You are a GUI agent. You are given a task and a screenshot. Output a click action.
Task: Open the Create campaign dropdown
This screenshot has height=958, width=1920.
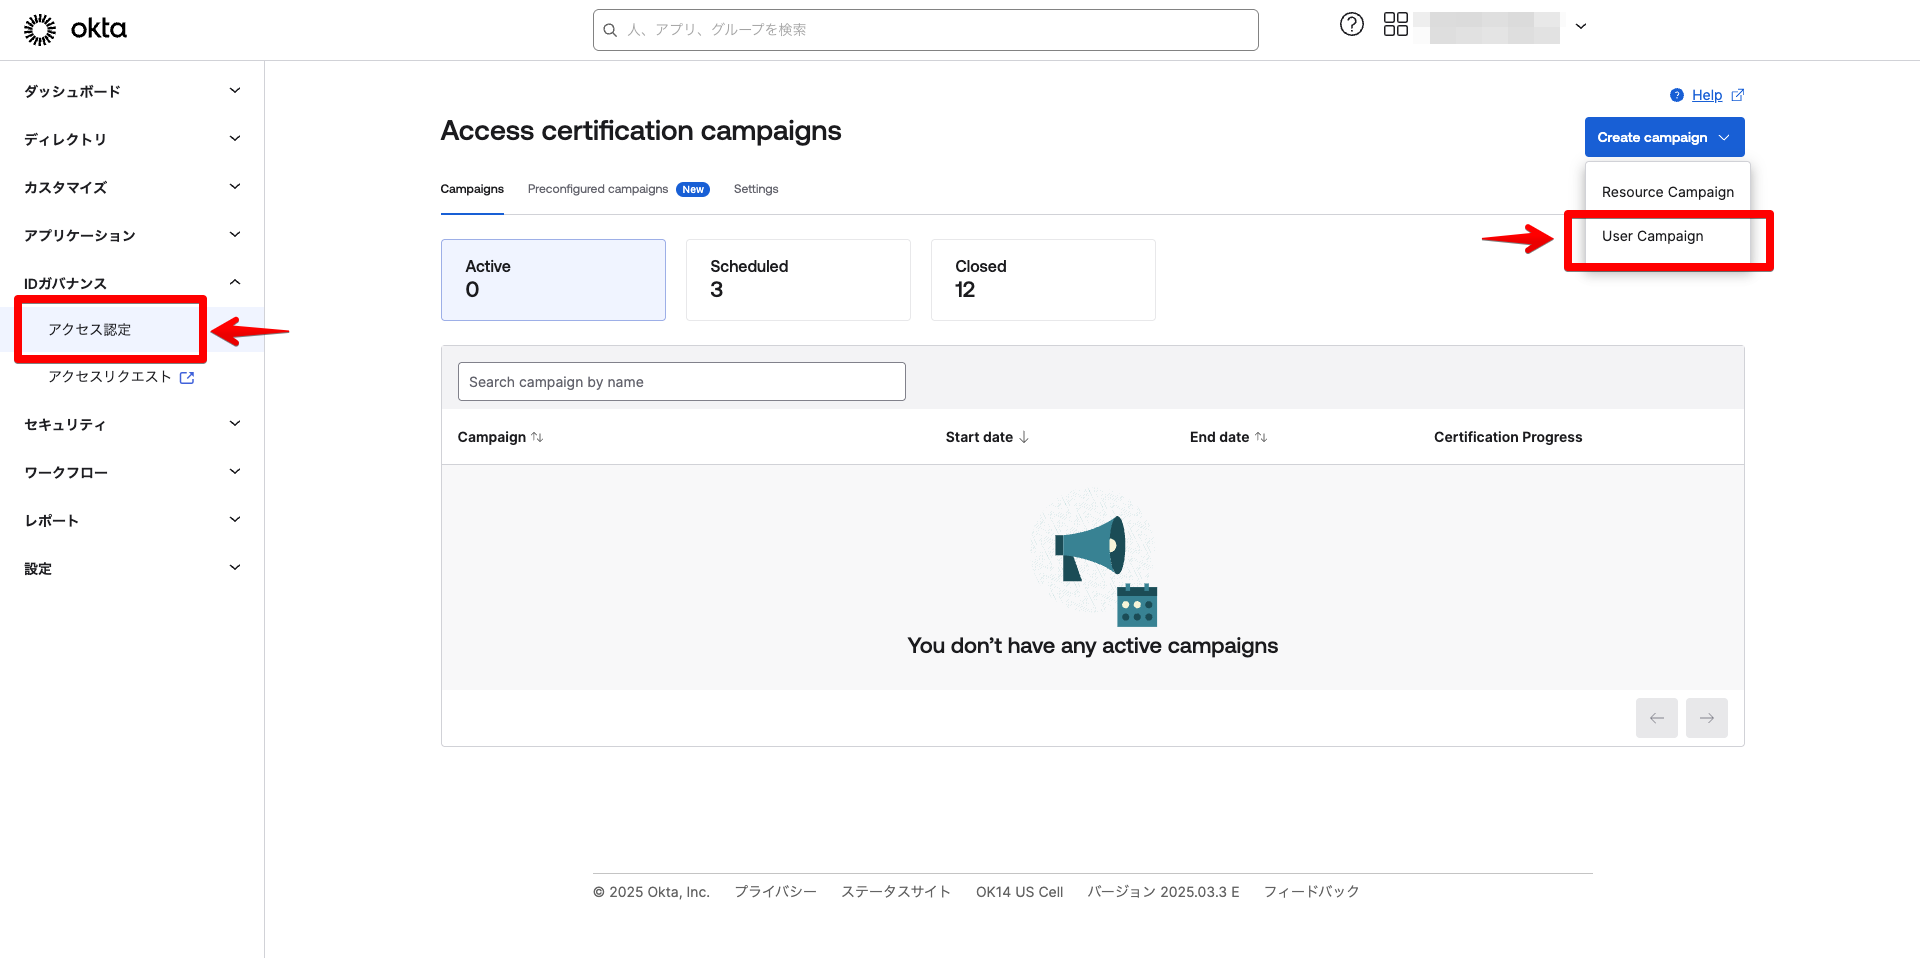click(x=1663, y=137)
